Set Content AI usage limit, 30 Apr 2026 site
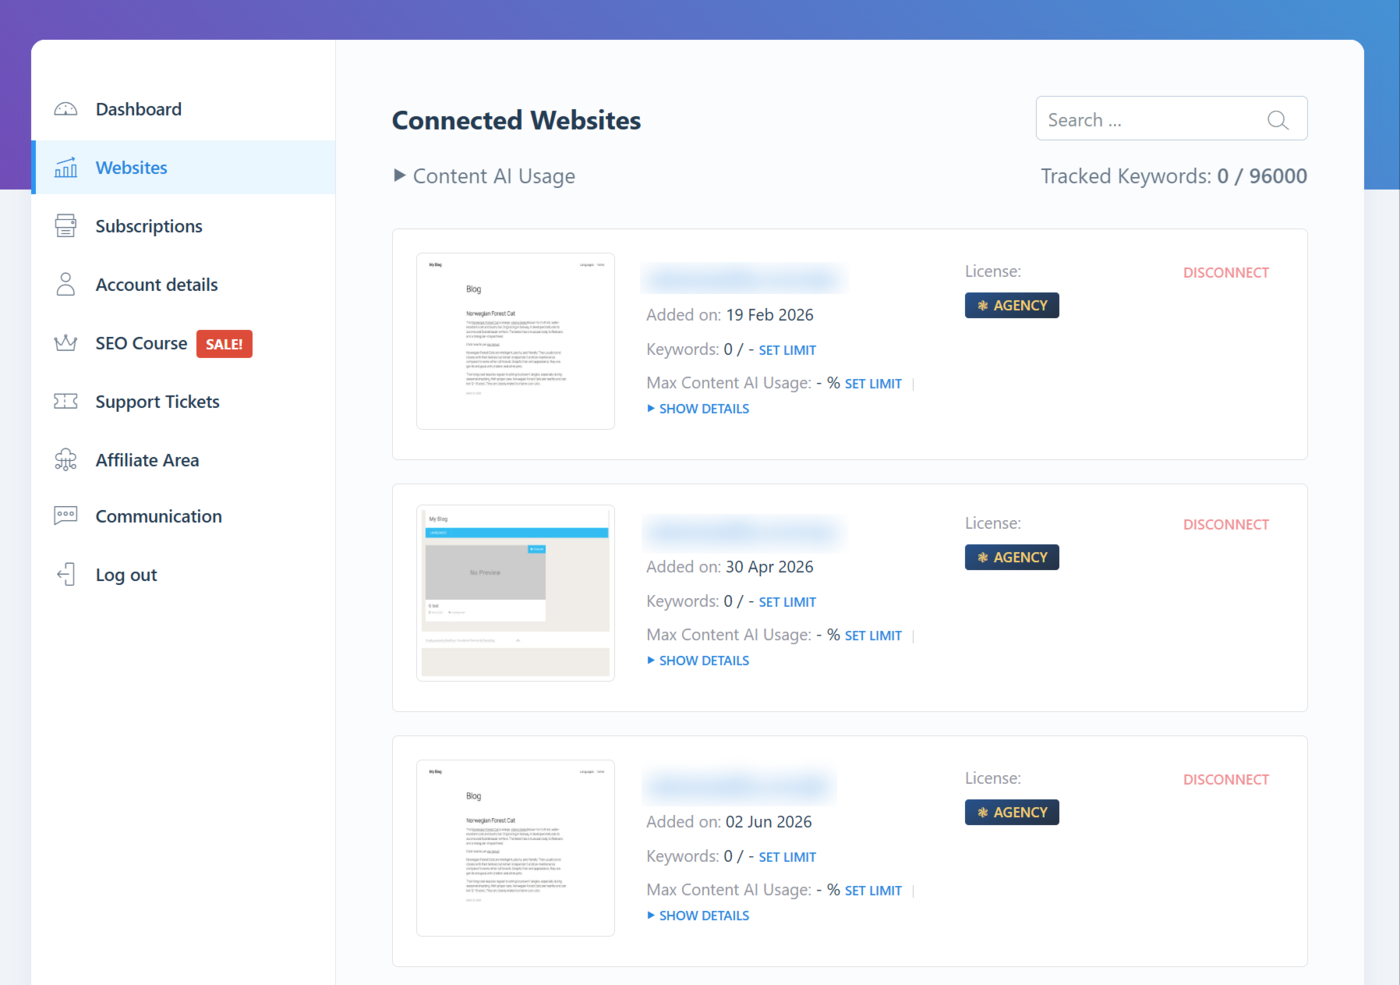The width and height of the screenshot is (1400, 985). point(873,635)
